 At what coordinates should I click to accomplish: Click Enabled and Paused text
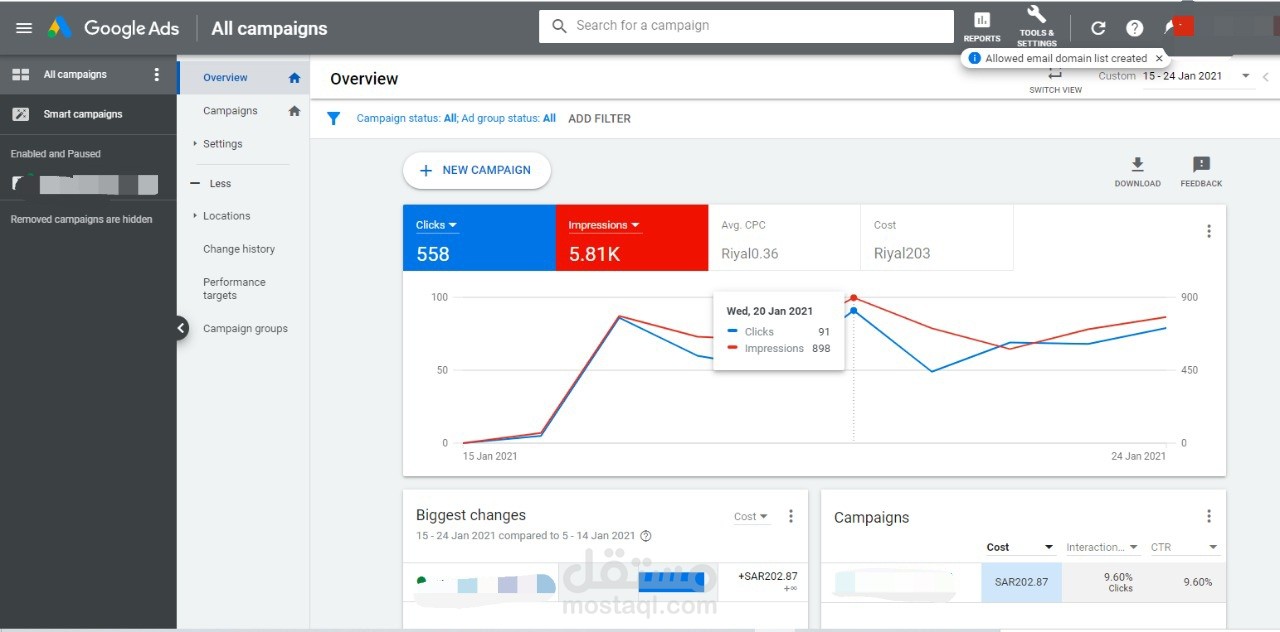pos(56,154)
